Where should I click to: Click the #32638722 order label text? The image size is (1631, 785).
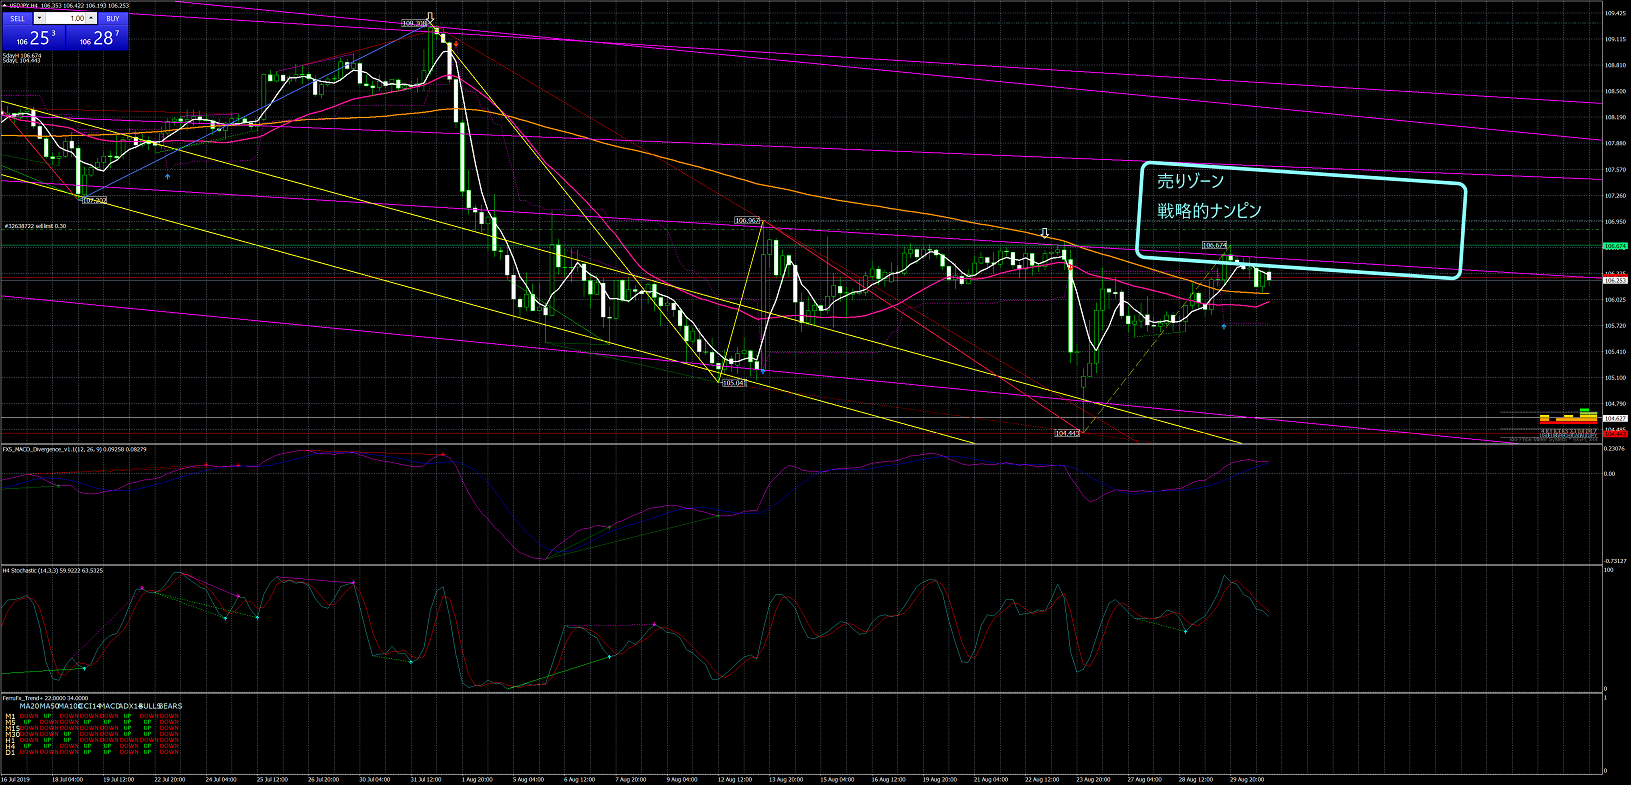tap(36, 226)
